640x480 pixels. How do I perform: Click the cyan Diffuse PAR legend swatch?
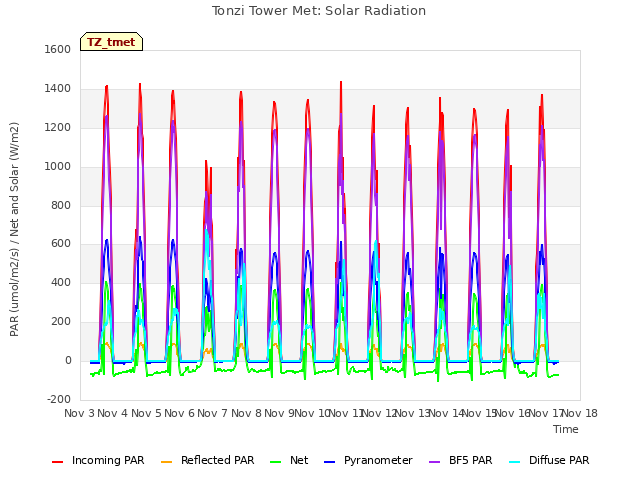pos(515,462)
